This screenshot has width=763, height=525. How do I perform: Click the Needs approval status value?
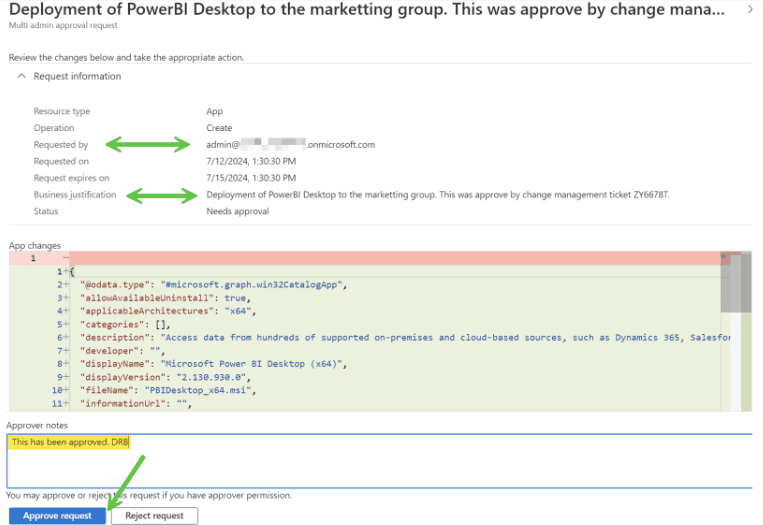coord(239,211)
